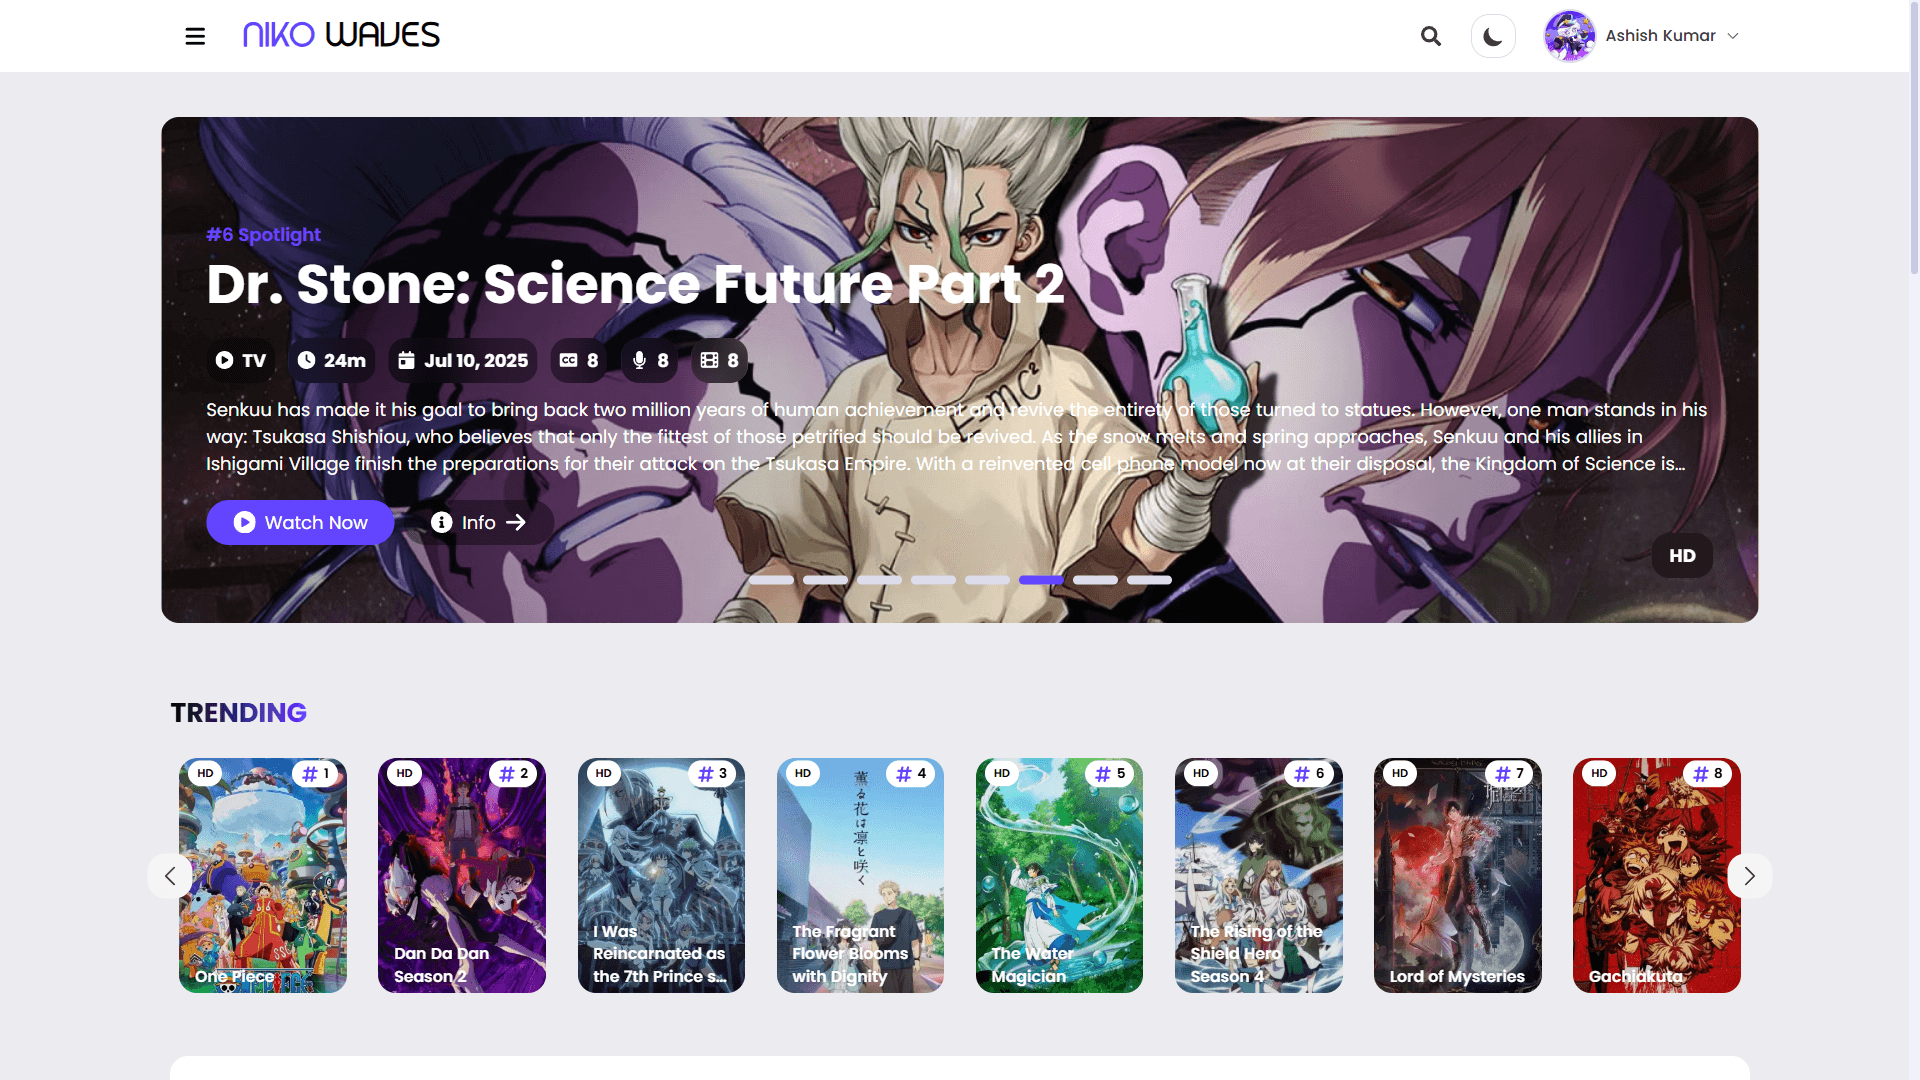Go to second spotlight slide indicator

(x=825, y=580)
